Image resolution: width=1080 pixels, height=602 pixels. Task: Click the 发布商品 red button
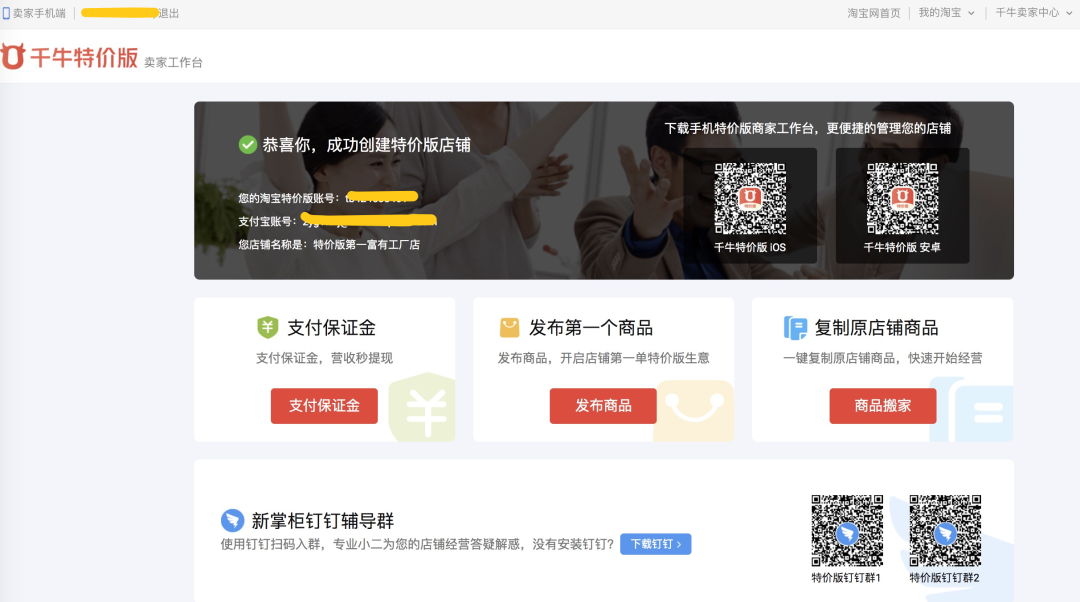point(603,406)
